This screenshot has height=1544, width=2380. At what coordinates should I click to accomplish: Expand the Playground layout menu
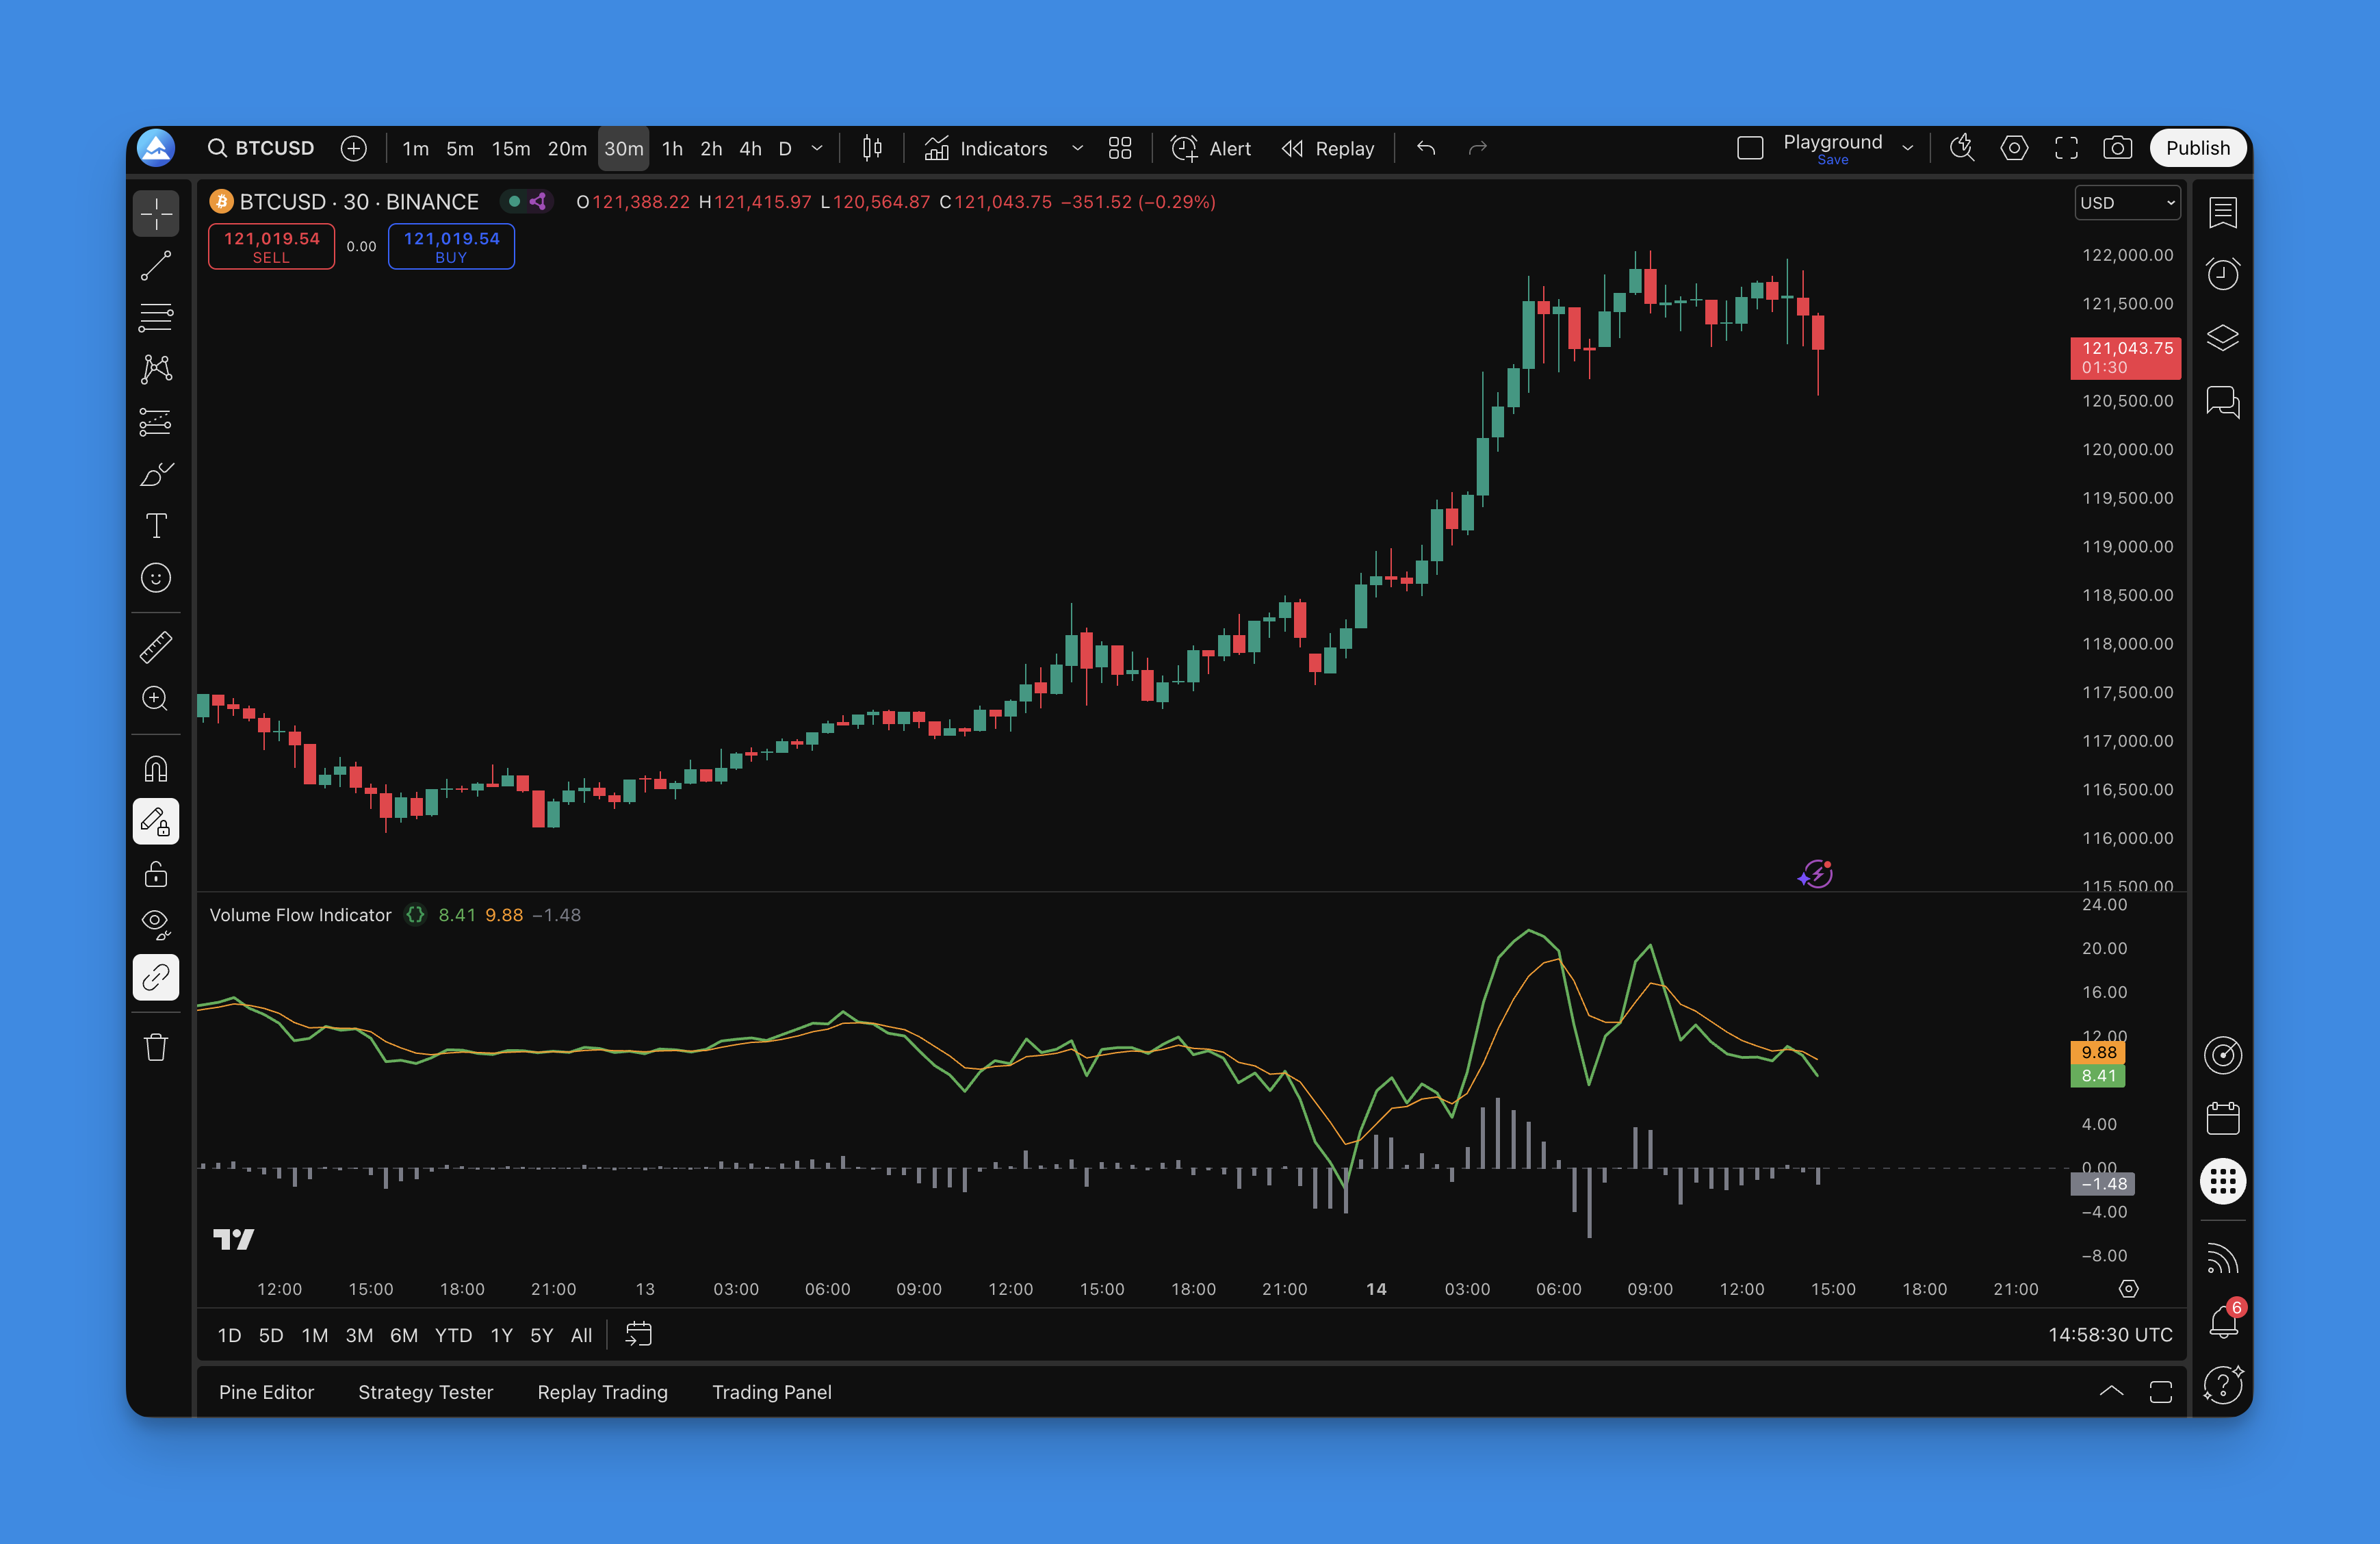(1908, 148)
